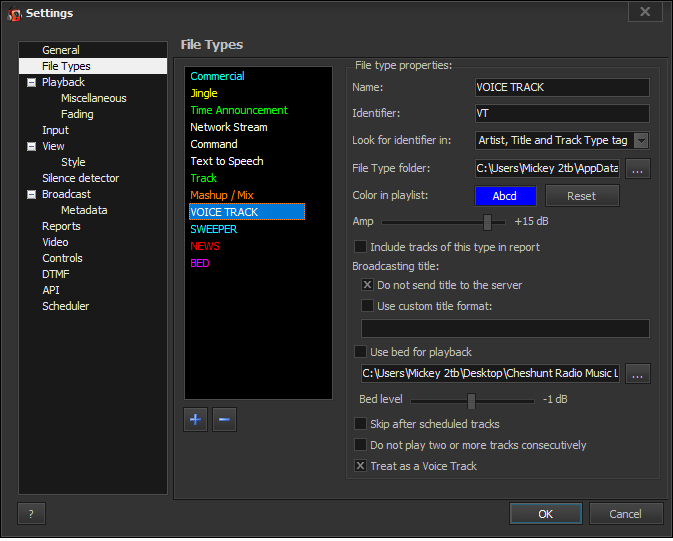Select Track file type in list

[203, 178]
